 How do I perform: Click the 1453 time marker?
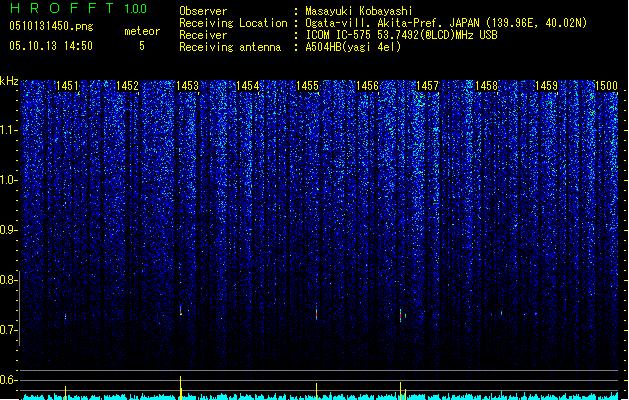(x=187, y=86)
